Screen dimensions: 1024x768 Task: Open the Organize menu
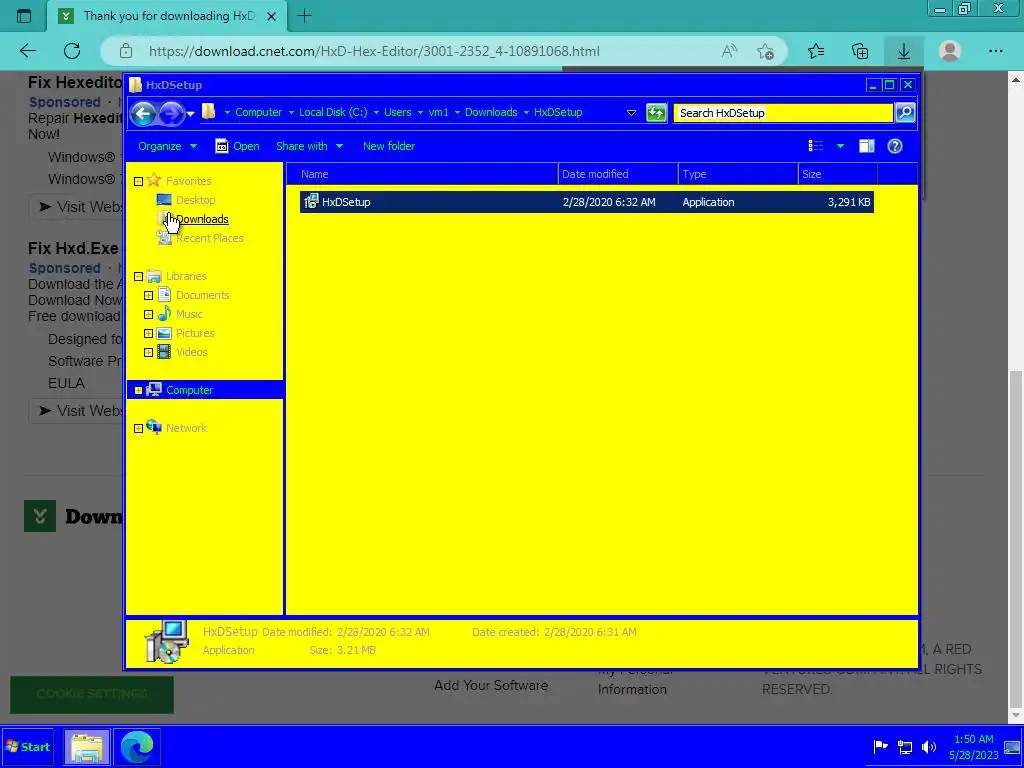167,146
